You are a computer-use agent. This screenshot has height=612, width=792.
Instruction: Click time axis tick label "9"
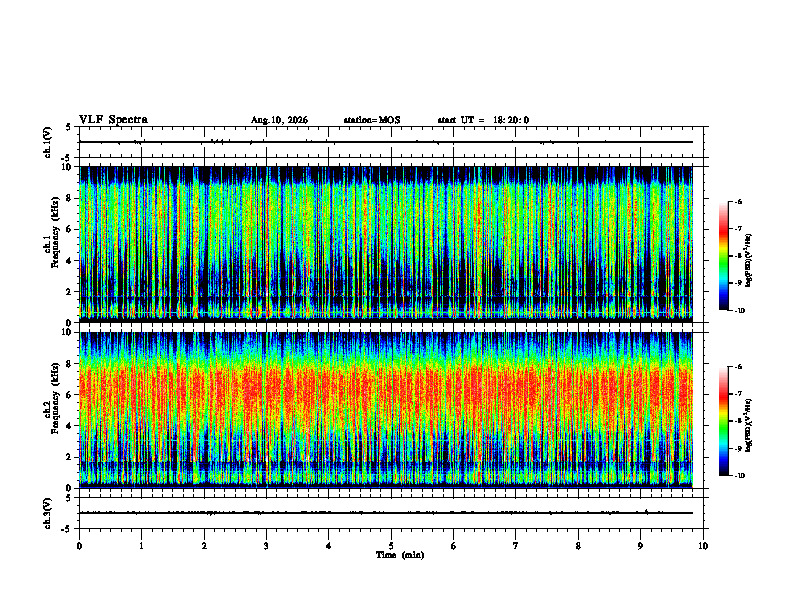[x=640, y=546]
